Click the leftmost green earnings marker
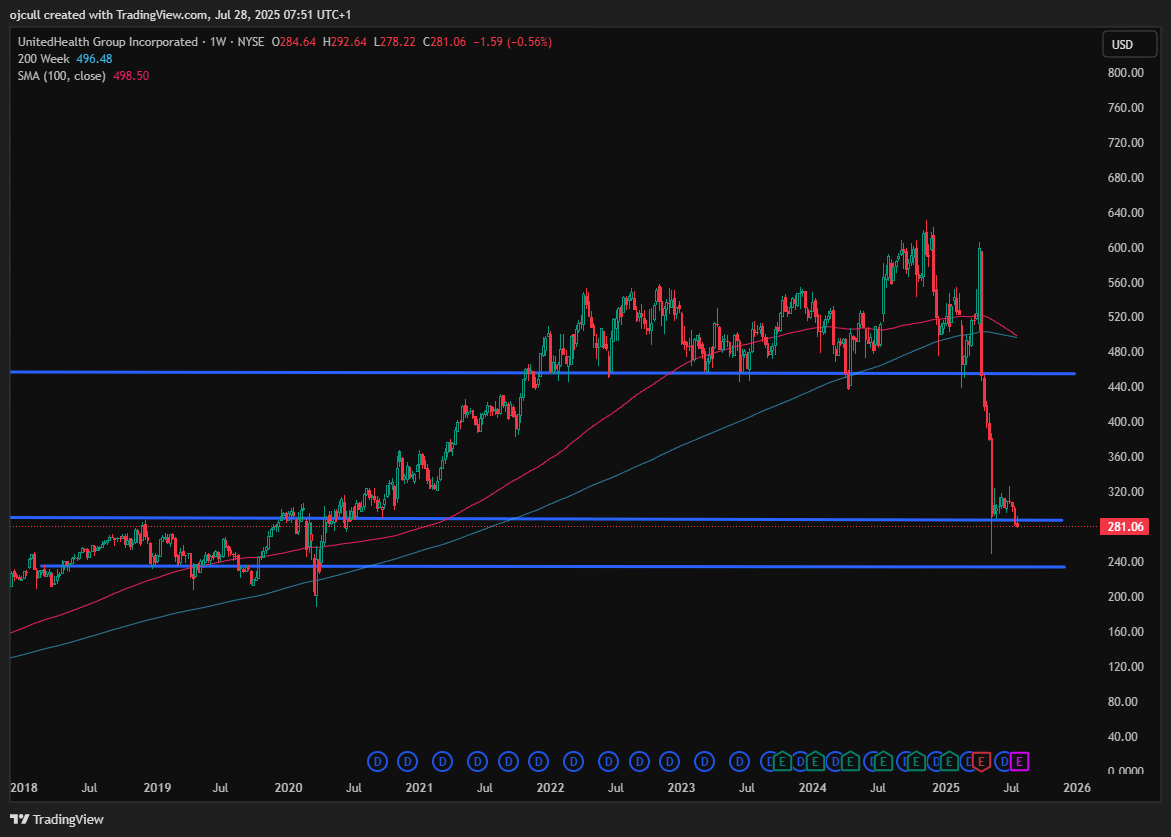 click(783, 761)
